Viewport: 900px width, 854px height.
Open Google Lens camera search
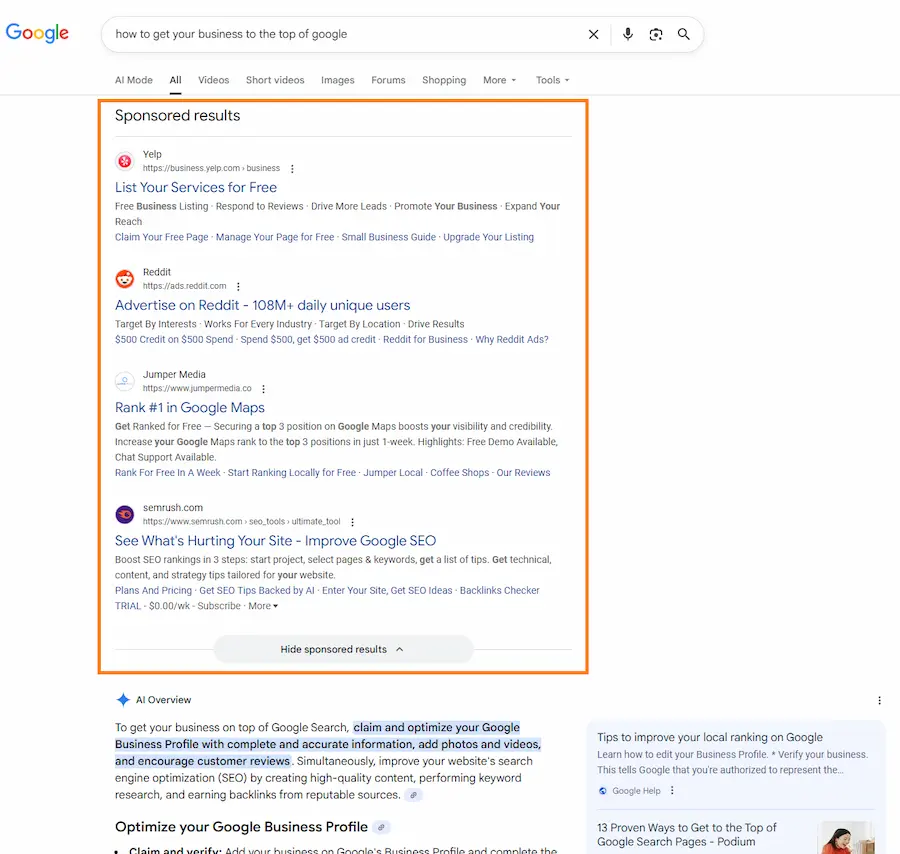[656, 34]
